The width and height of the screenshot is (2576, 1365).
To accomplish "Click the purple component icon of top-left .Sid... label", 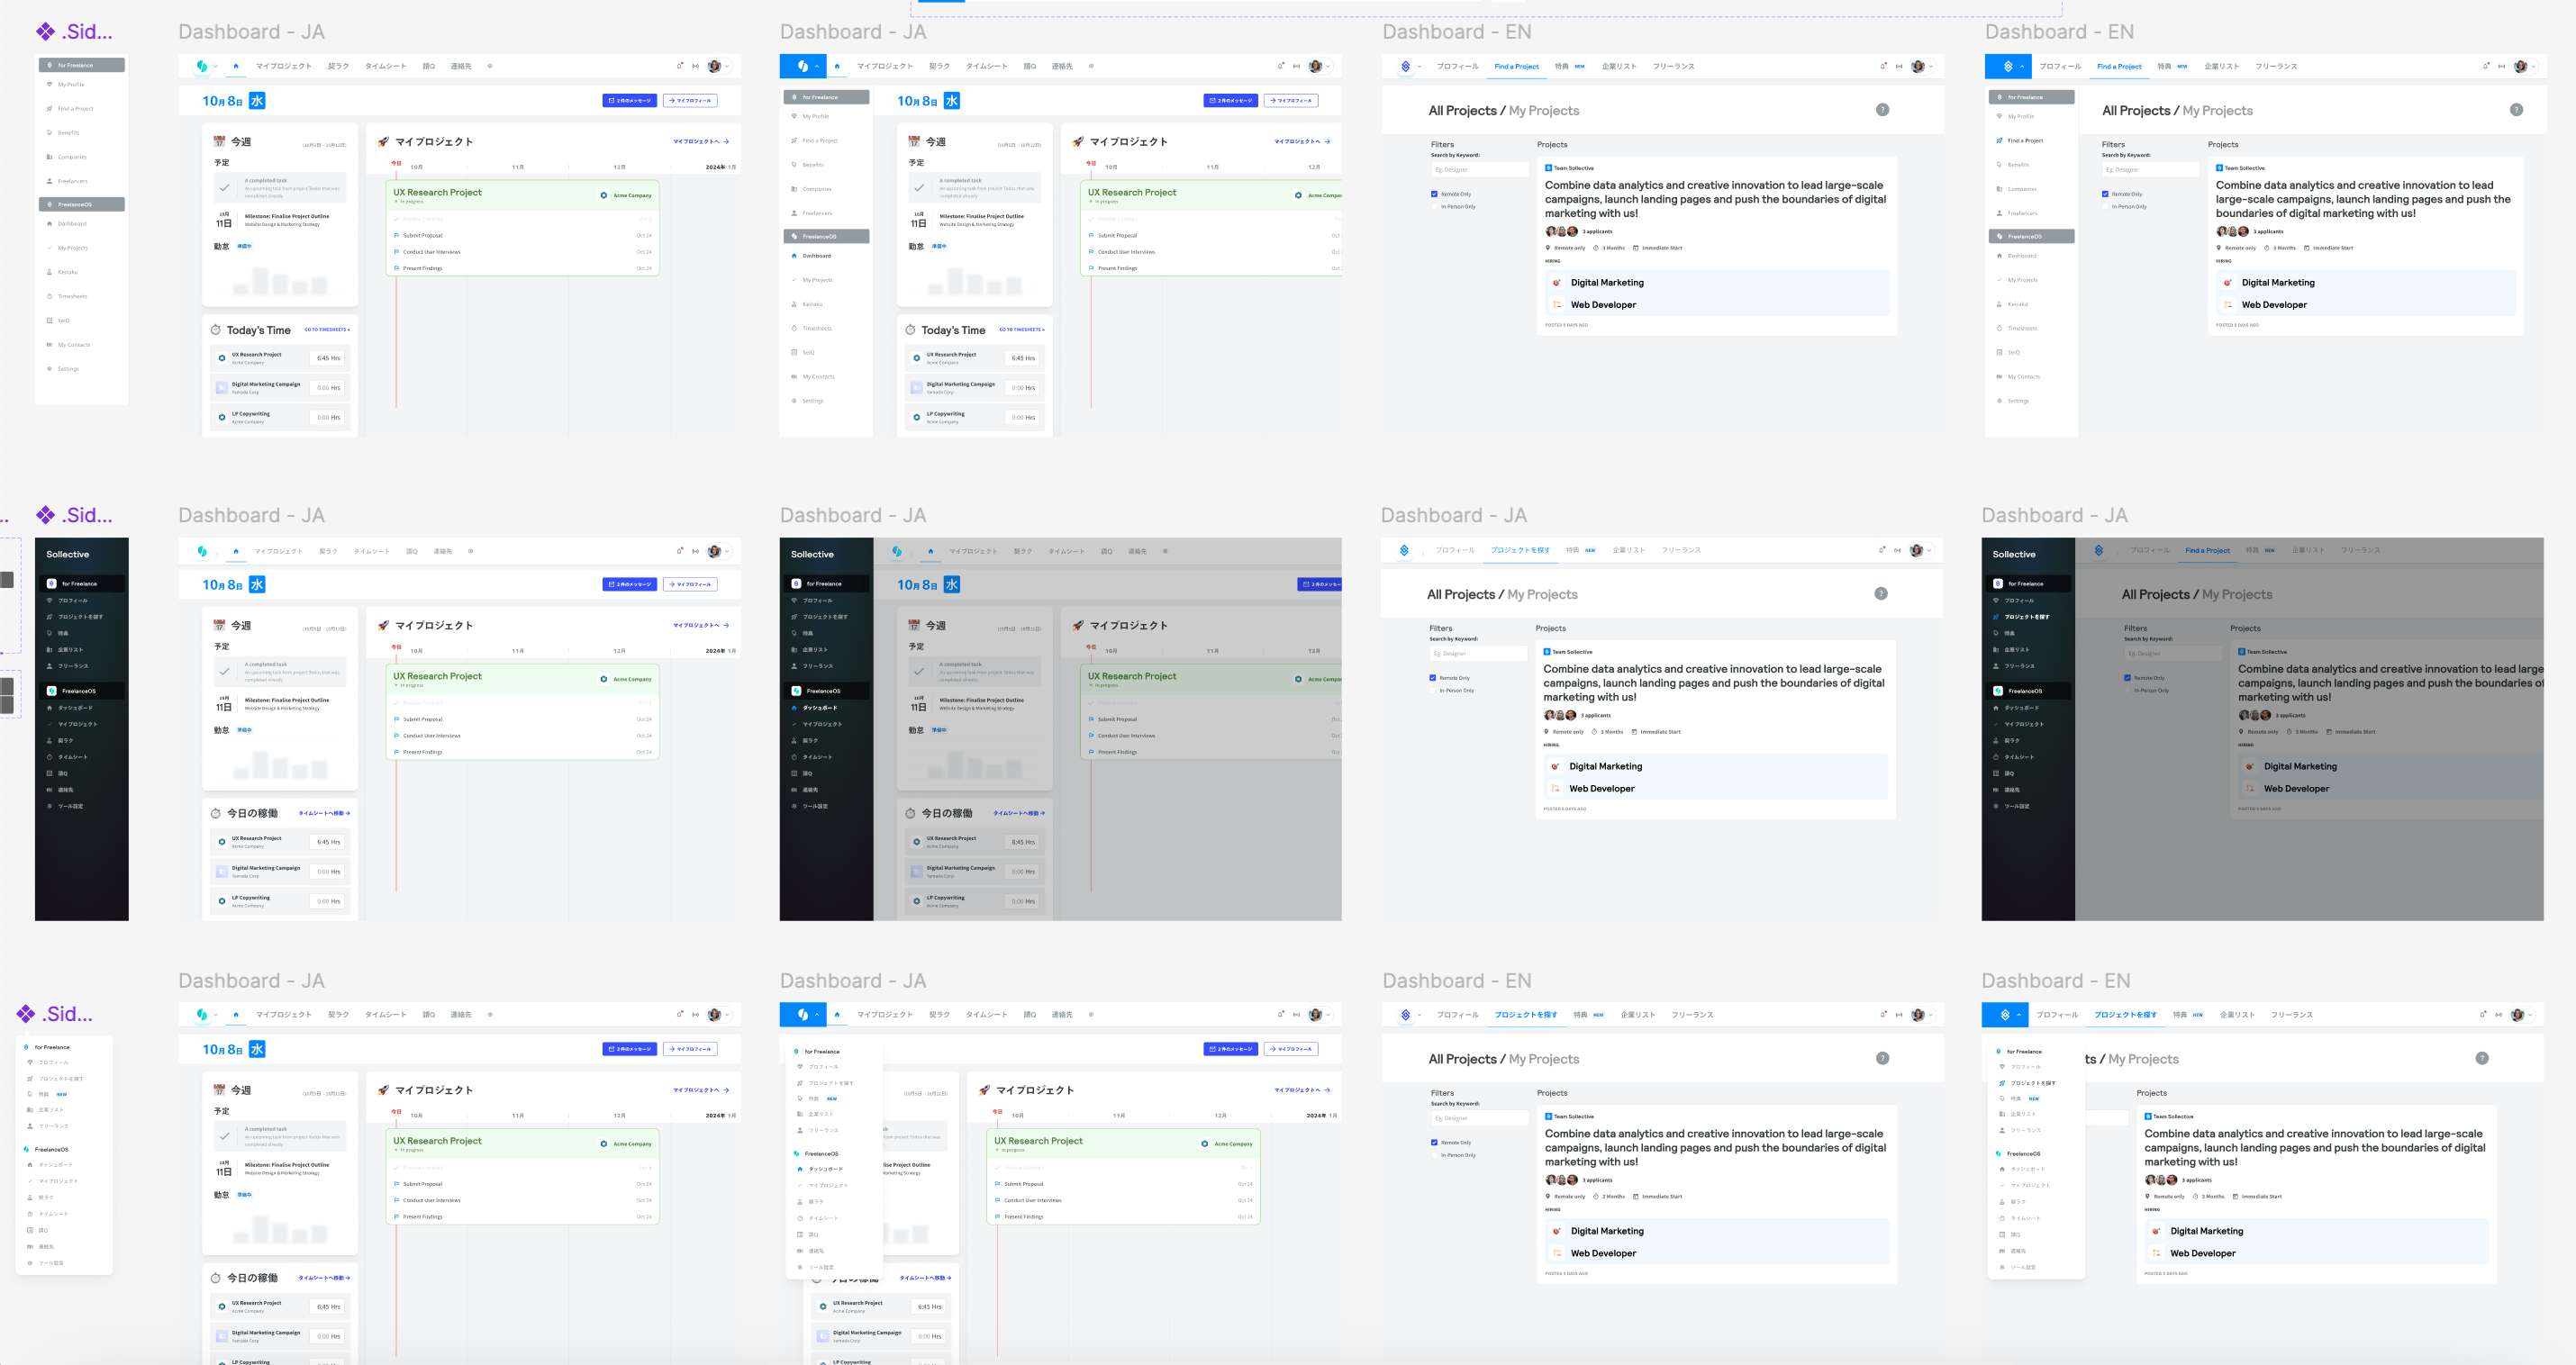I will point(45,32).
